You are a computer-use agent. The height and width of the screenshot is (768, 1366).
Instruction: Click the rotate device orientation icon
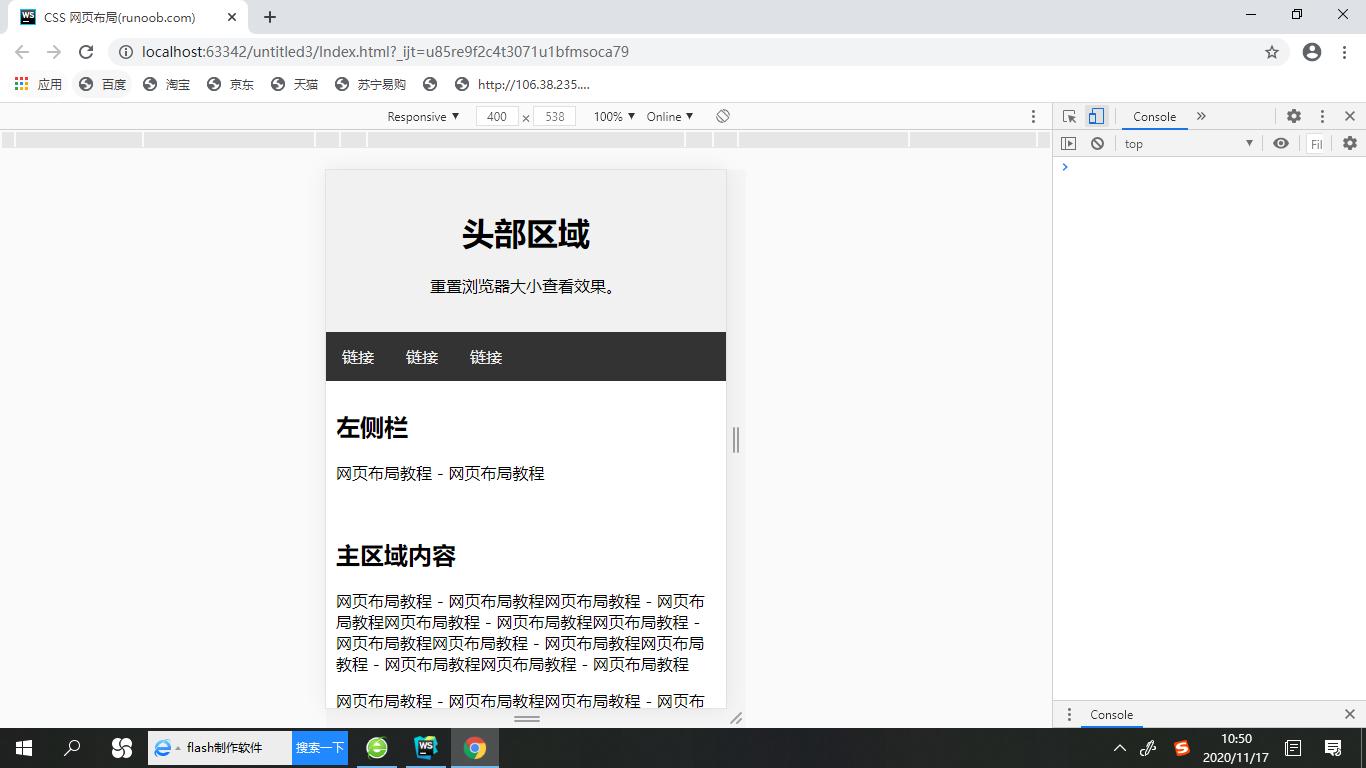(x=723, y=116)
